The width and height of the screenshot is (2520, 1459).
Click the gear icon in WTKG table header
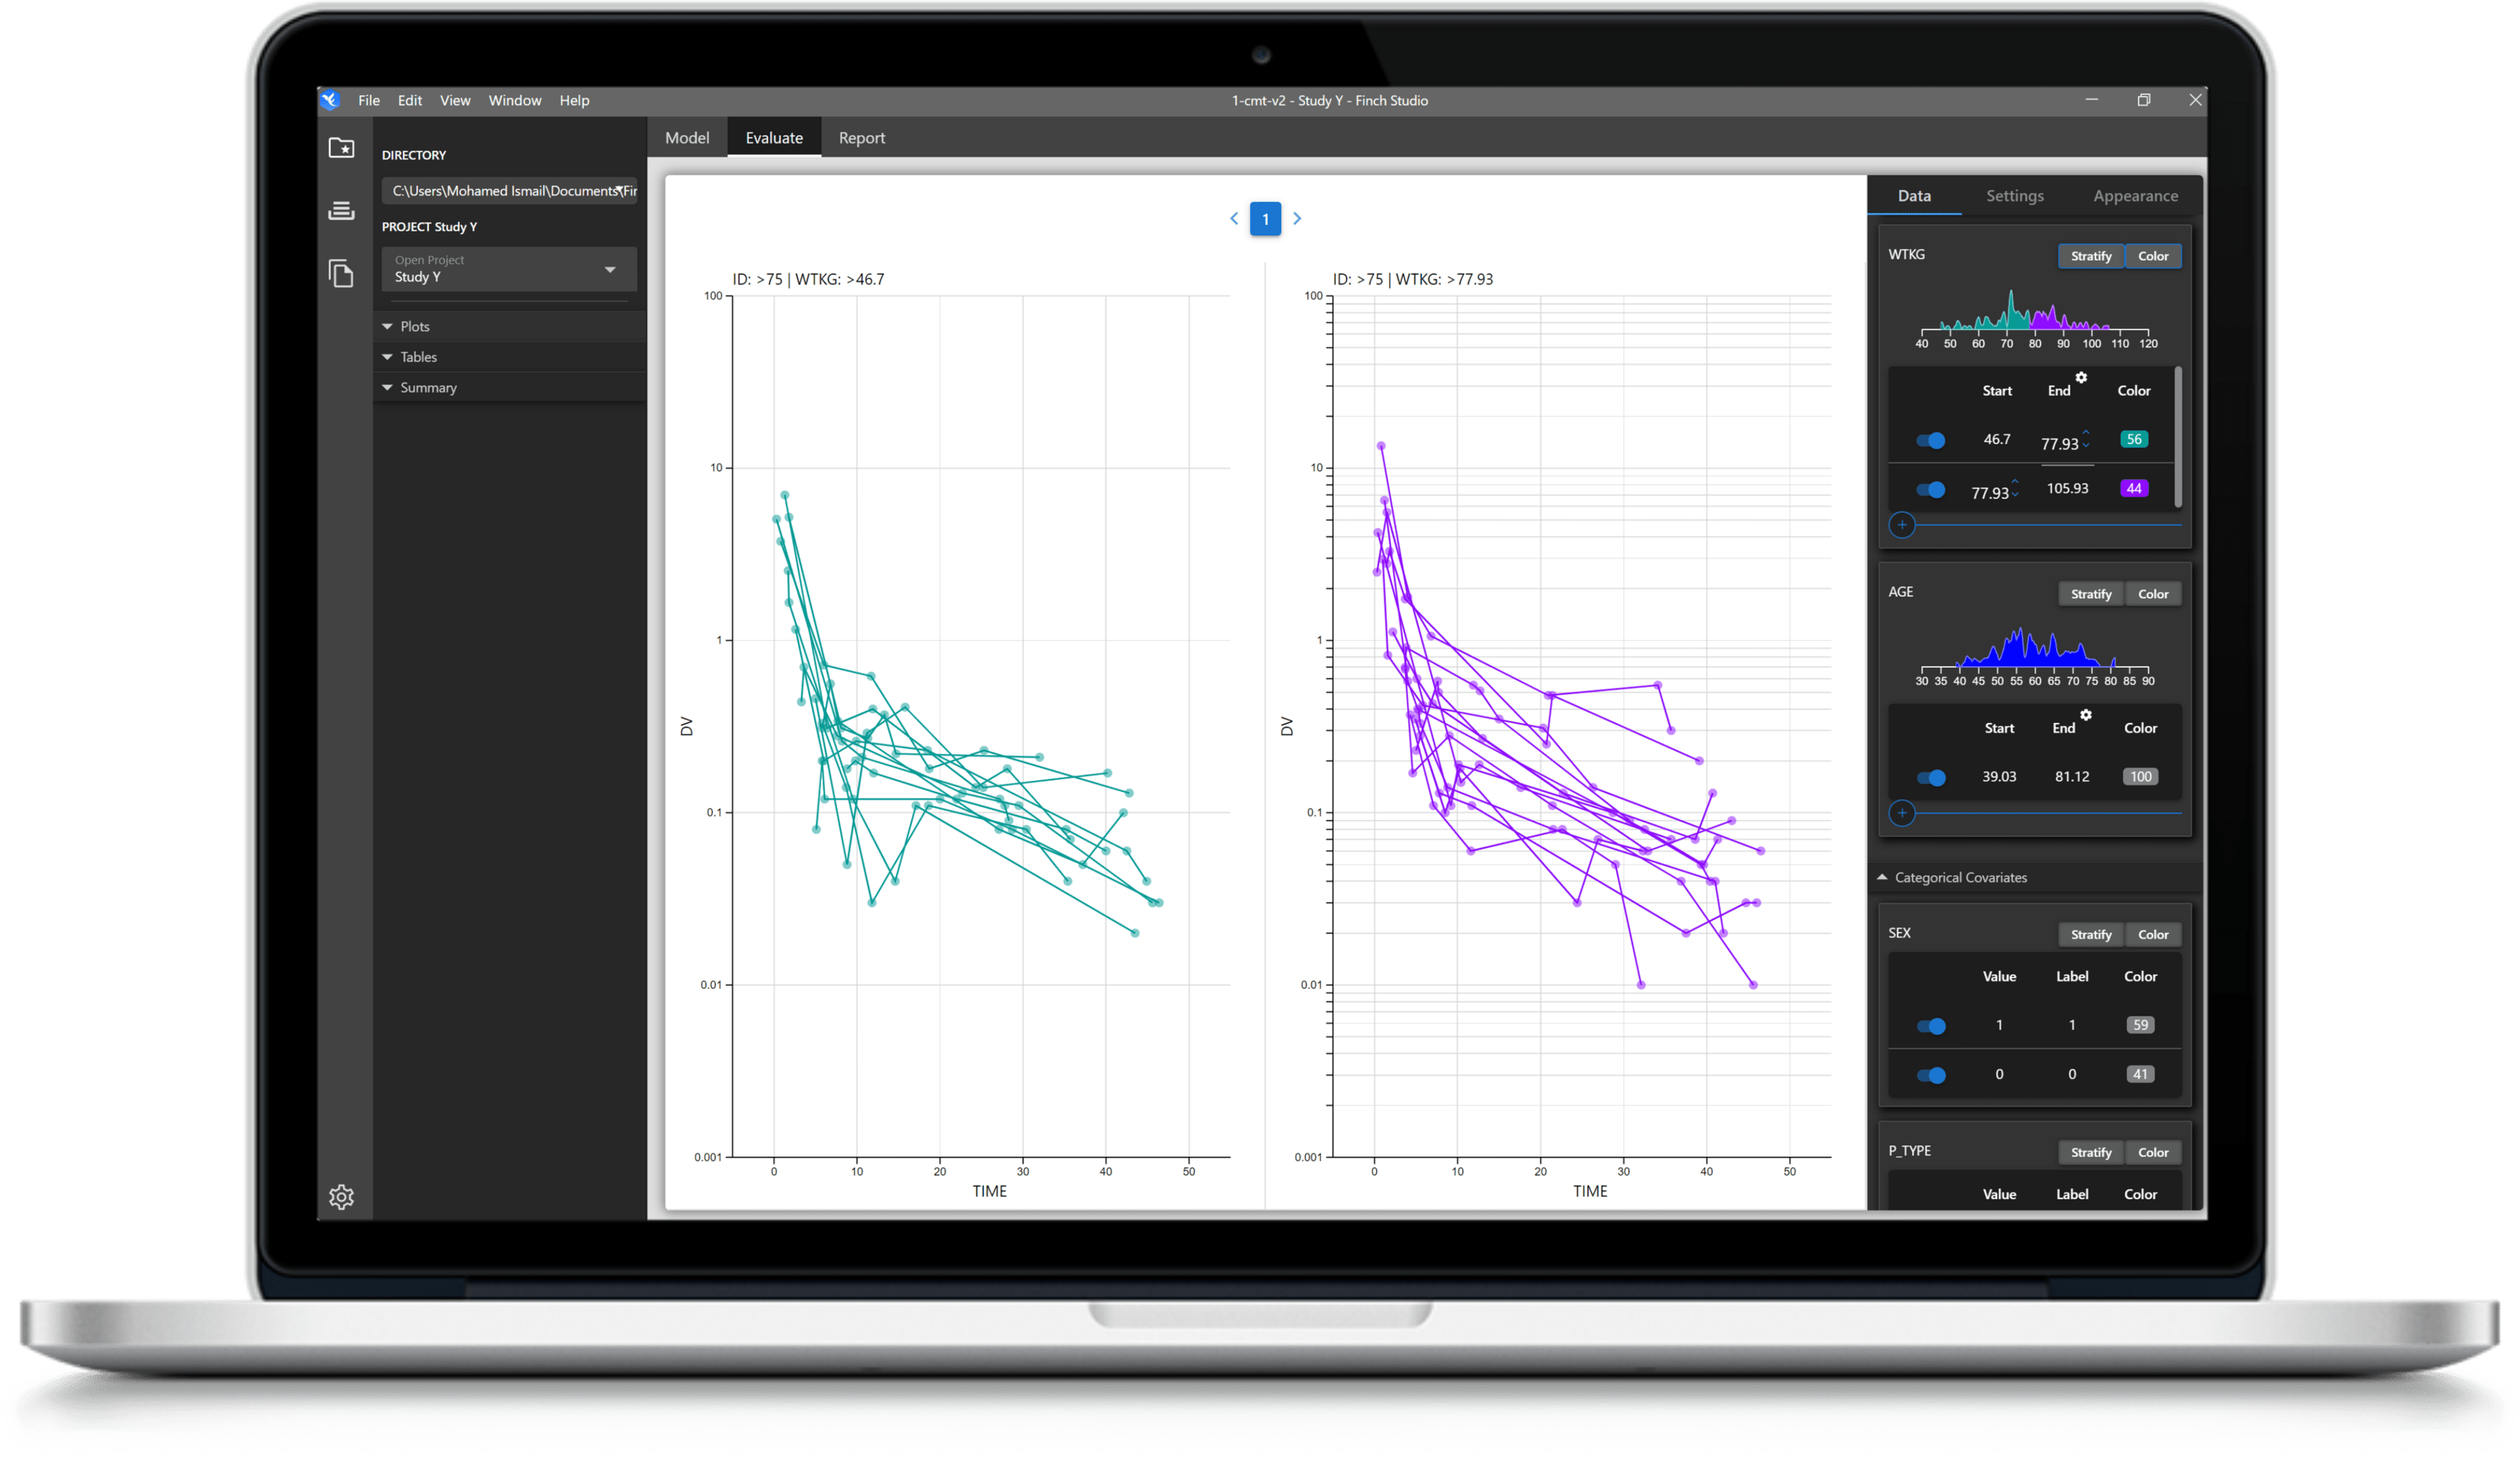(2081, 378)
